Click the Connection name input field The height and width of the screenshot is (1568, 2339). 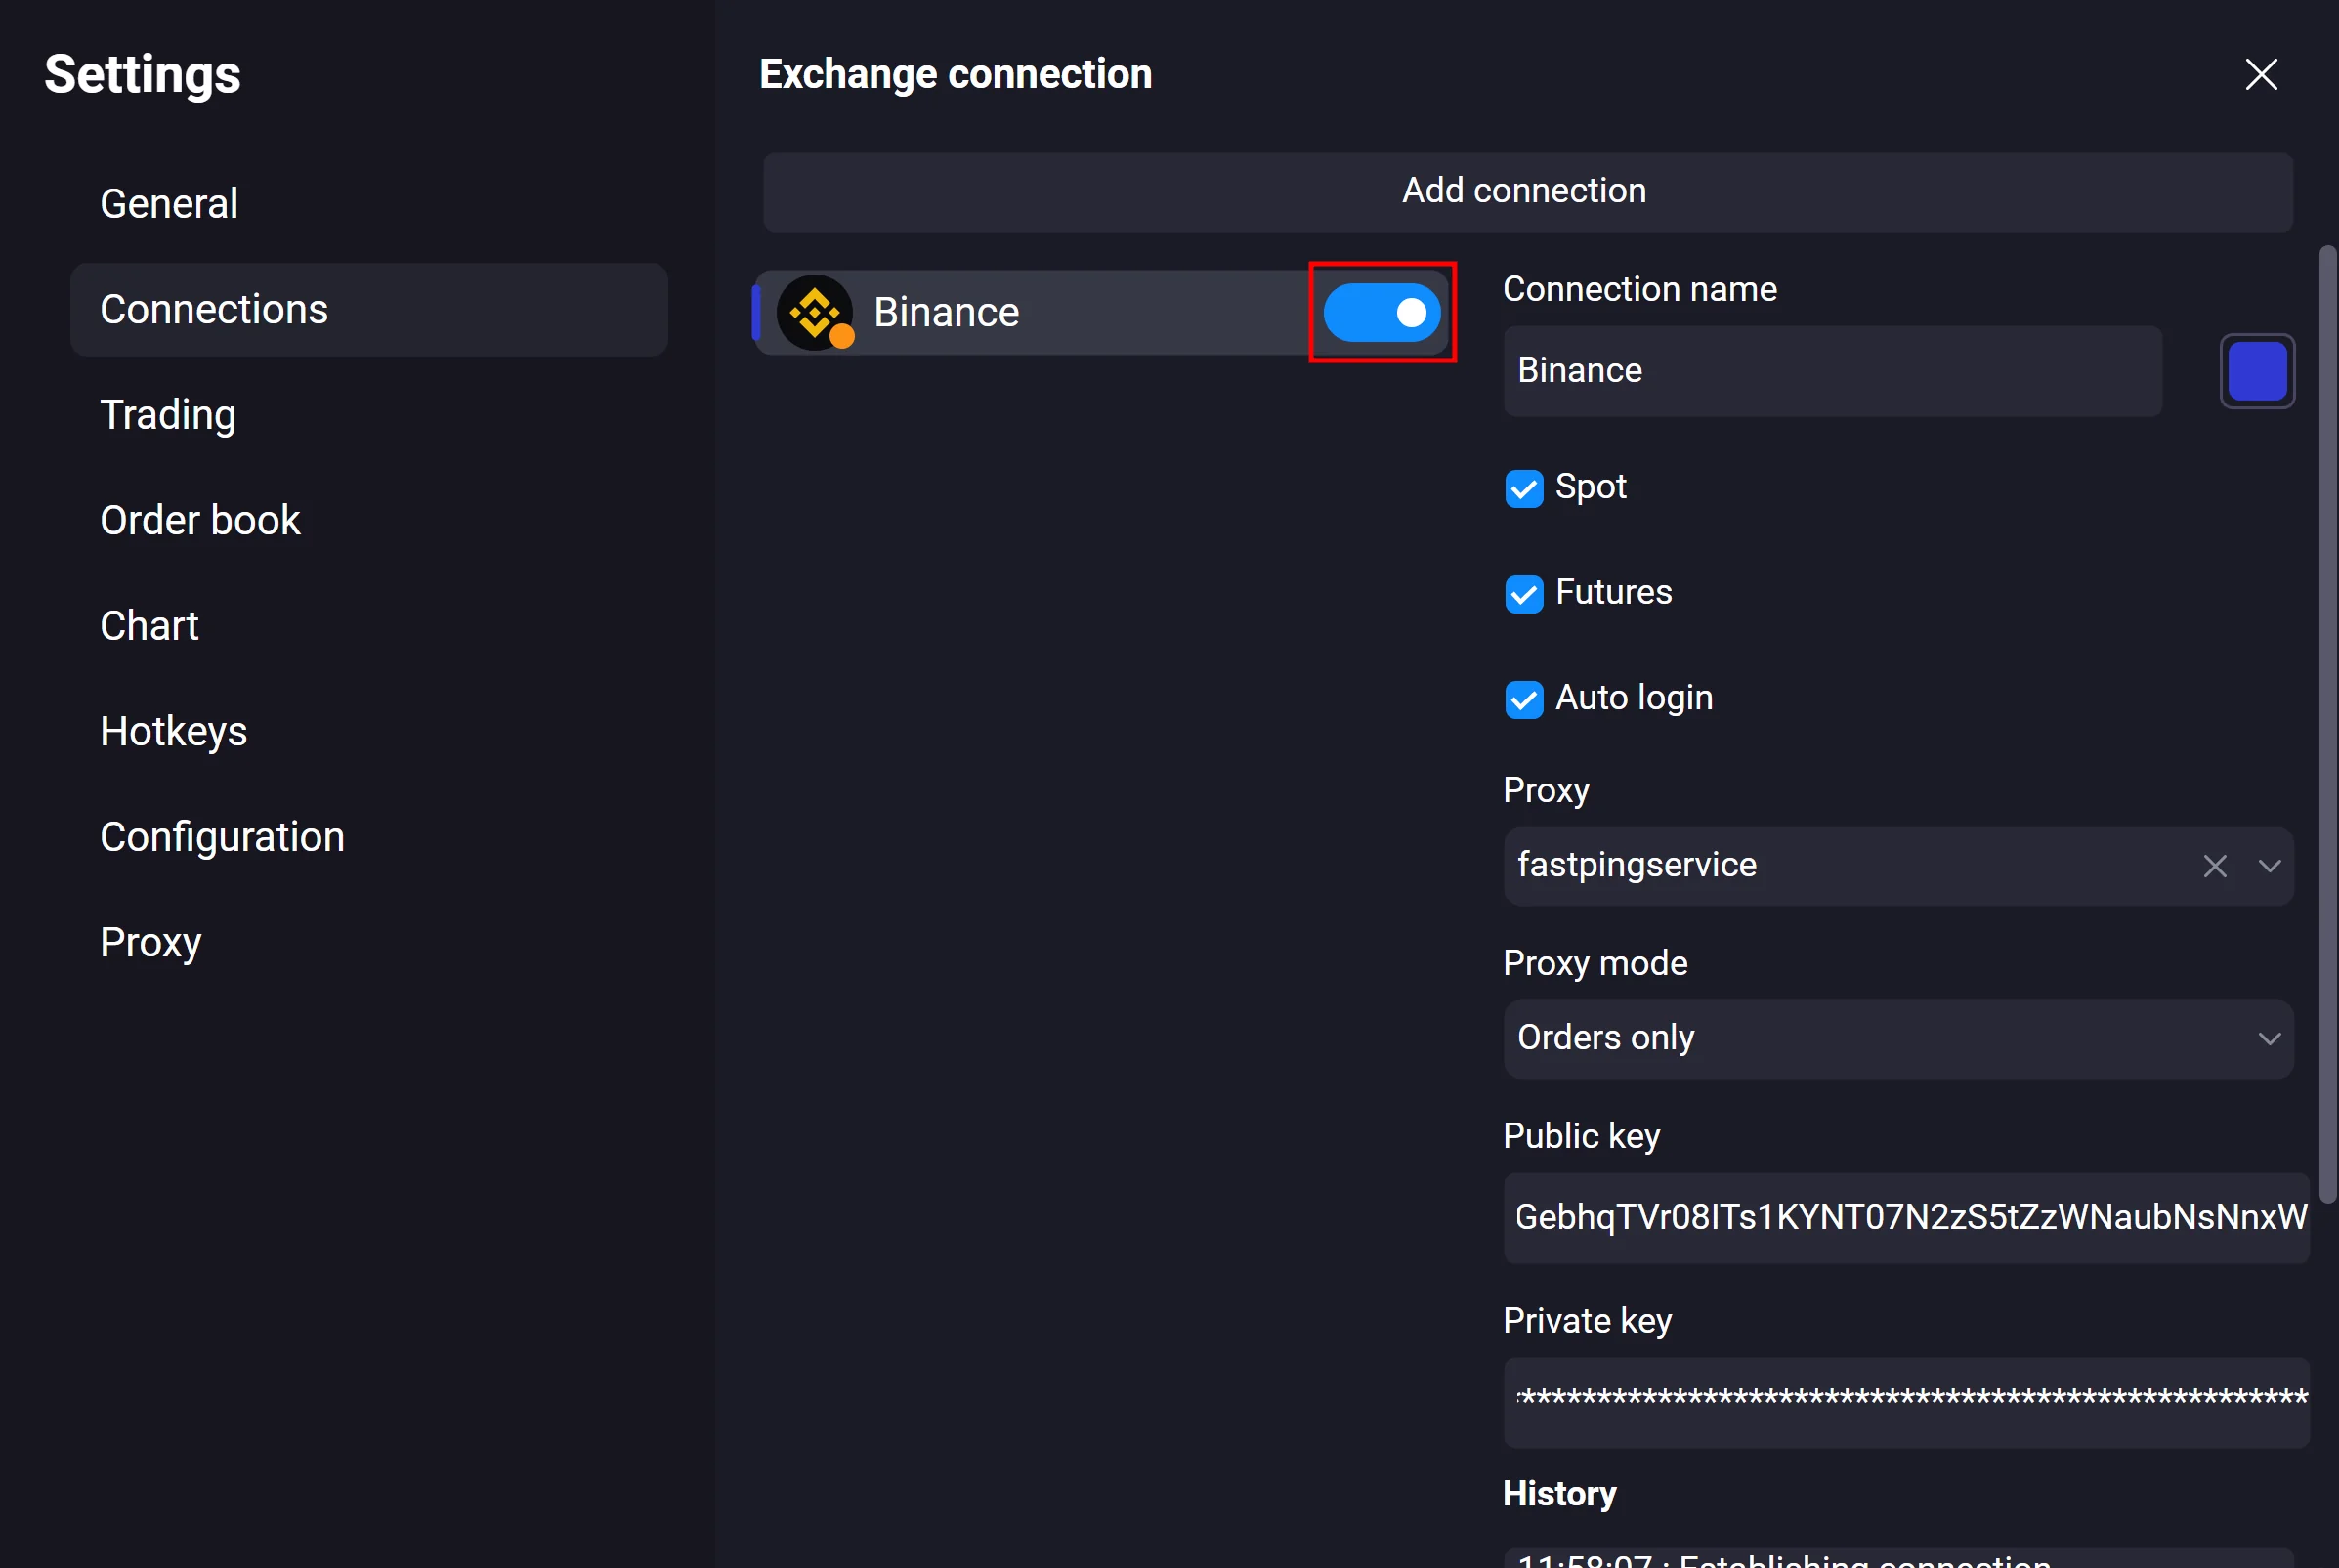pyautogui.click(x=1831, y=371)
